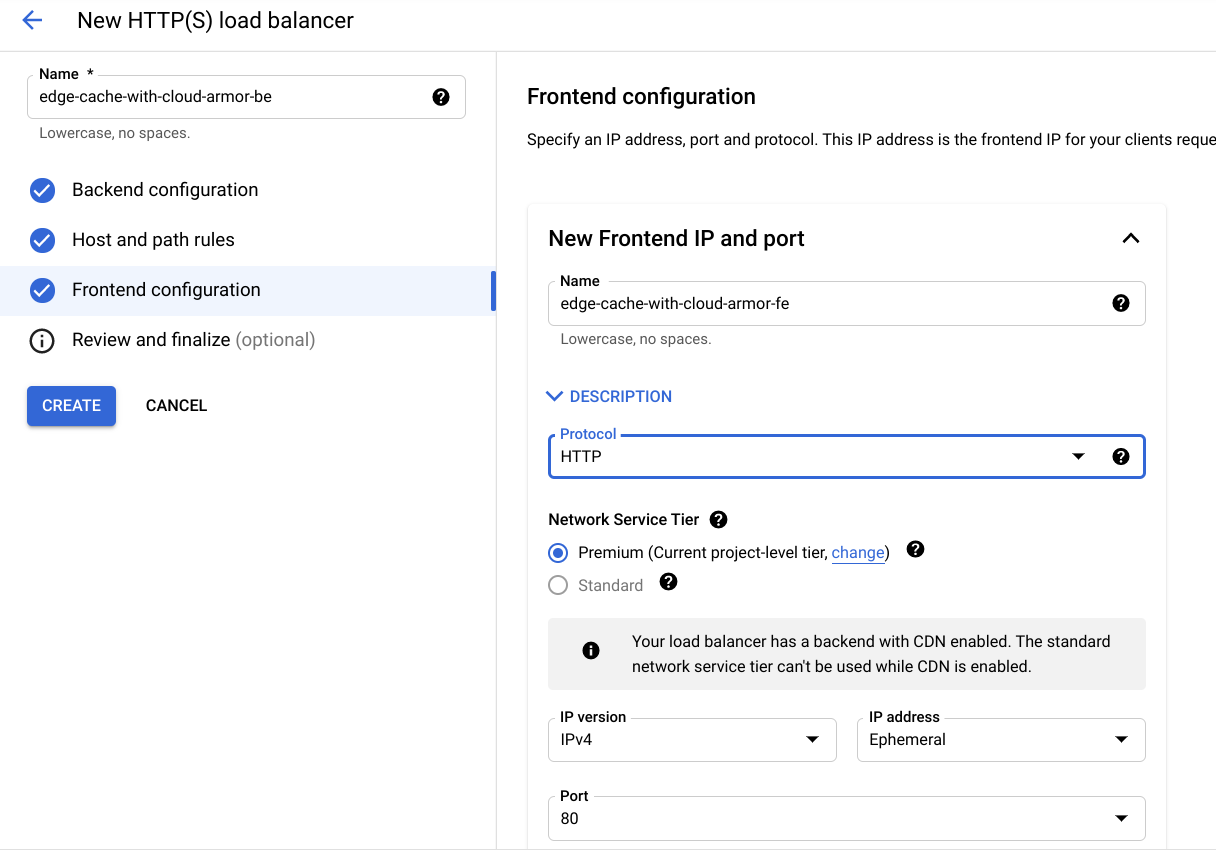This screenshot has width=1216, height=851.
Task: Click help icon in load balancer Name field
Action: click(x=441, y=97)
